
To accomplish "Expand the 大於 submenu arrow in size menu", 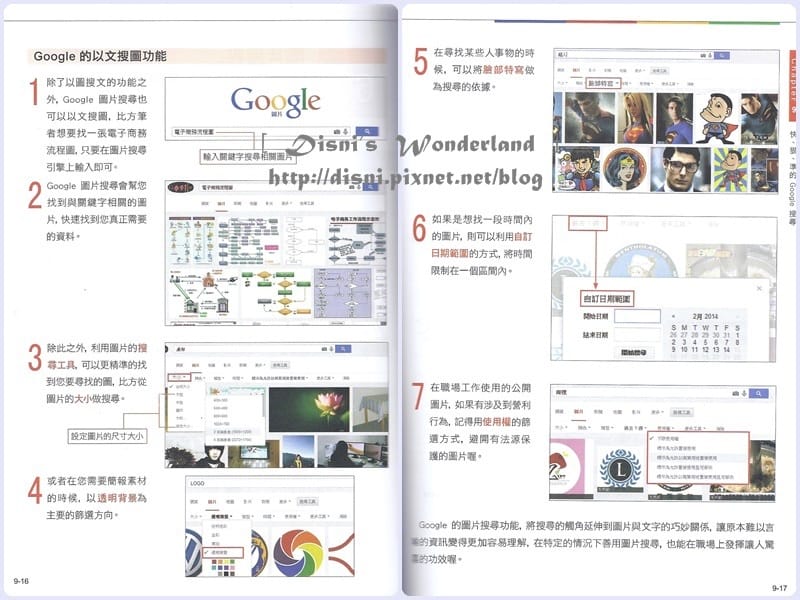I will click(202, 418).
